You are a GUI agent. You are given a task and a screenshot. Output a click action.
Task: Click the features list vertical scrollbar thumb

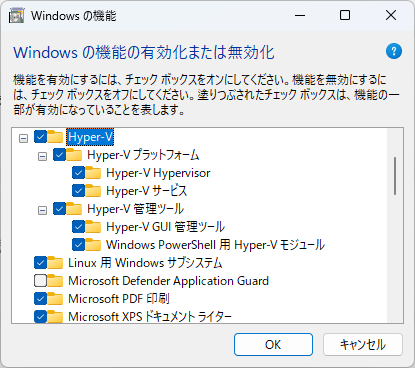pos(395,176)
